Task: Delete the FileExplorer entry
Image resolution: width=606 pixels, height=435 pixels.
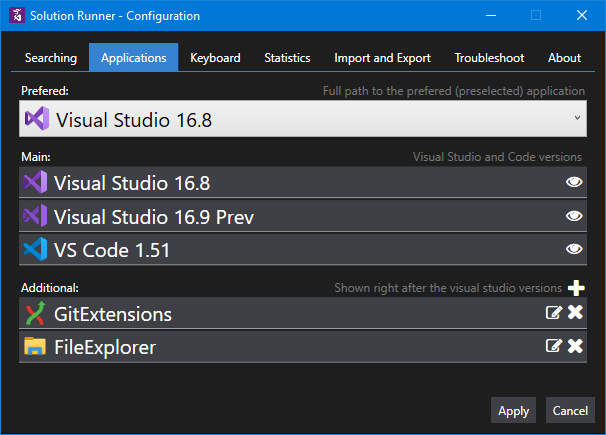Action: [x=576, y=346]
